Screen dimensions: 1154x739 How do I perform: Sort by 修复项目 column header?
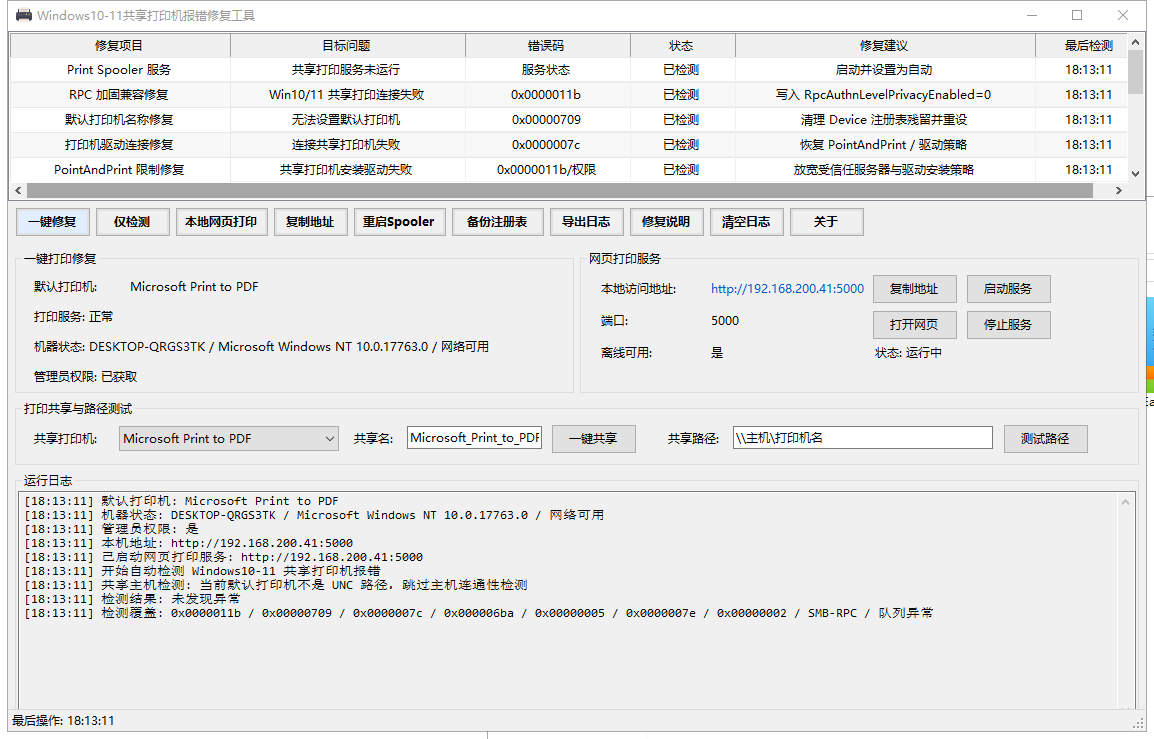tap(119, 46)
